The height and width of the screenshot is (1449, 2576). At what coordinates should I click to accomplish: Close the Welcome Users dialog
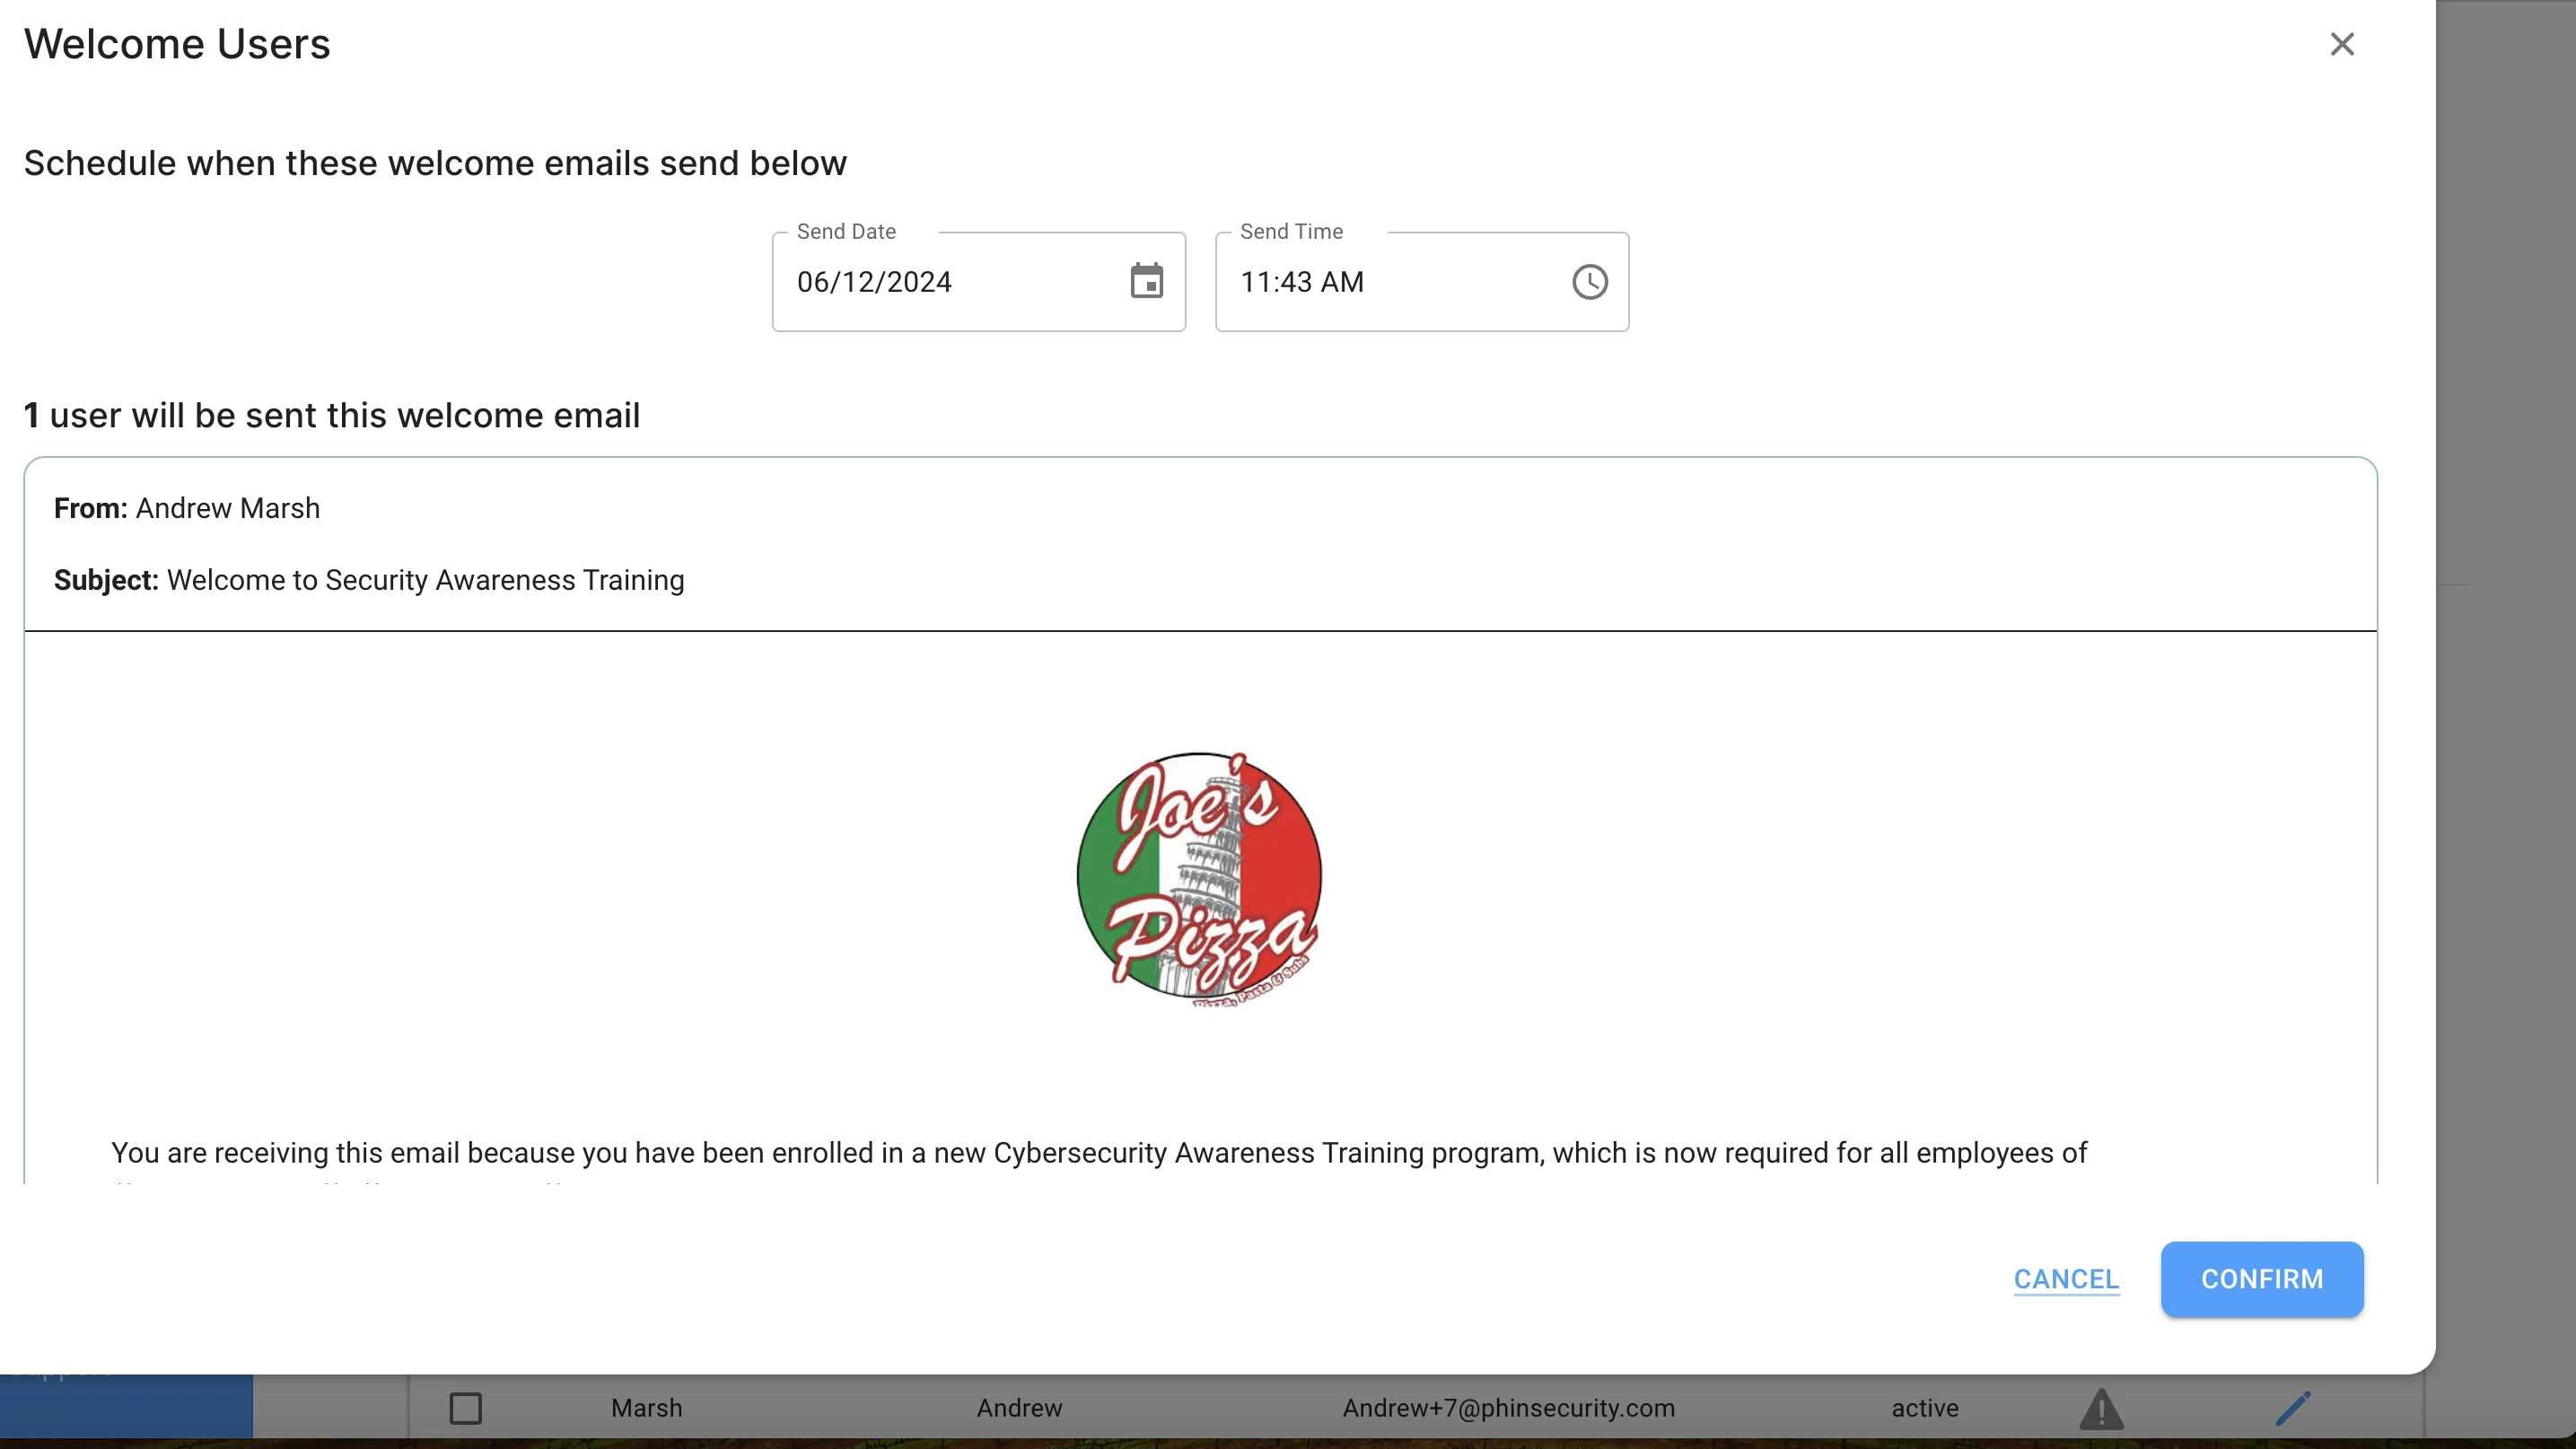coord(2342,44)
